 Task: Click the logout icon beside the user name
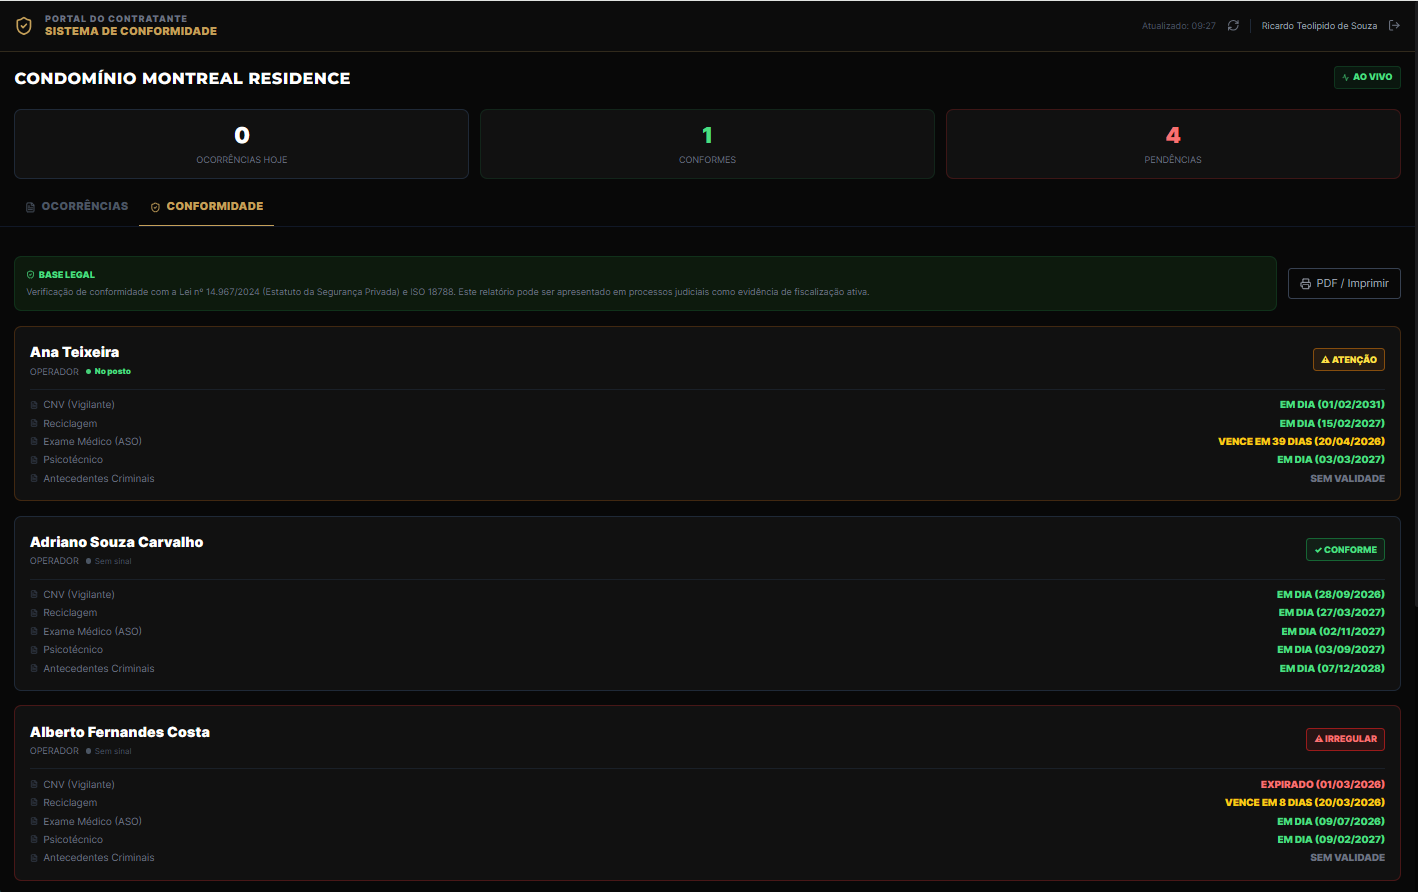click(x=1394, y=26)
